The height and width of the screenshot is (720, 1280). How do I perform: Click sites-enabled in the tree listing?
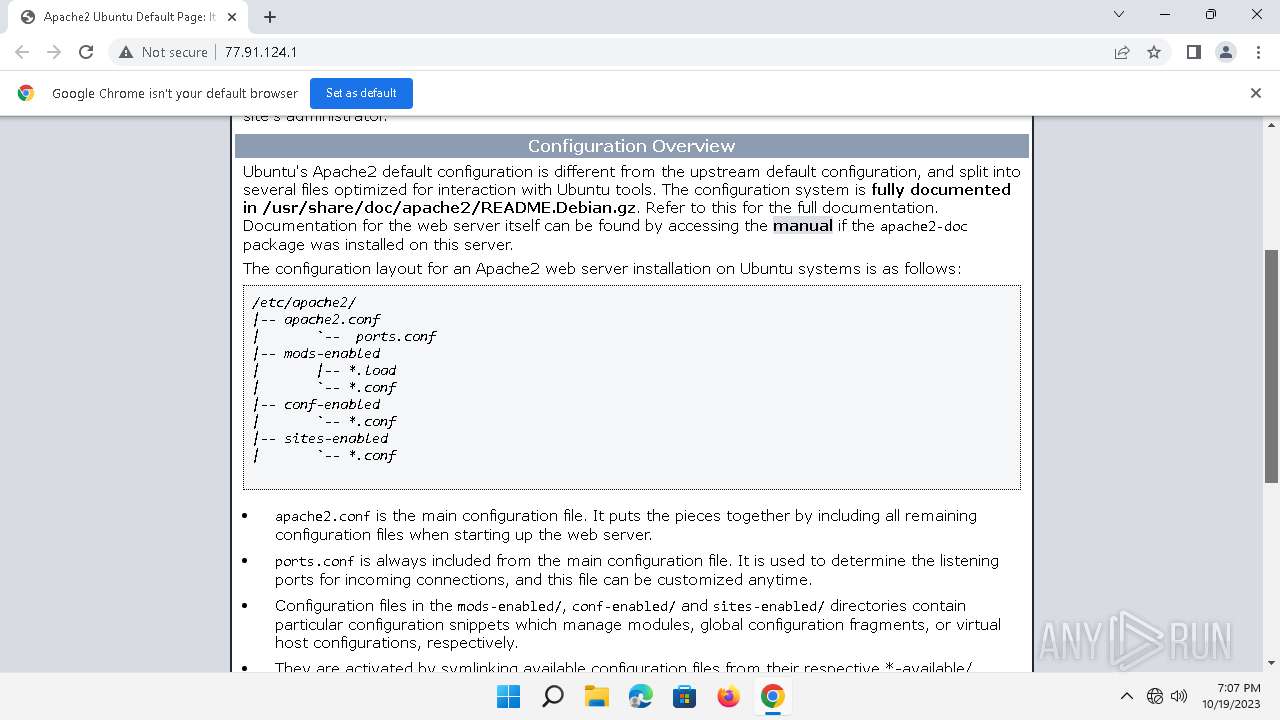336,438
